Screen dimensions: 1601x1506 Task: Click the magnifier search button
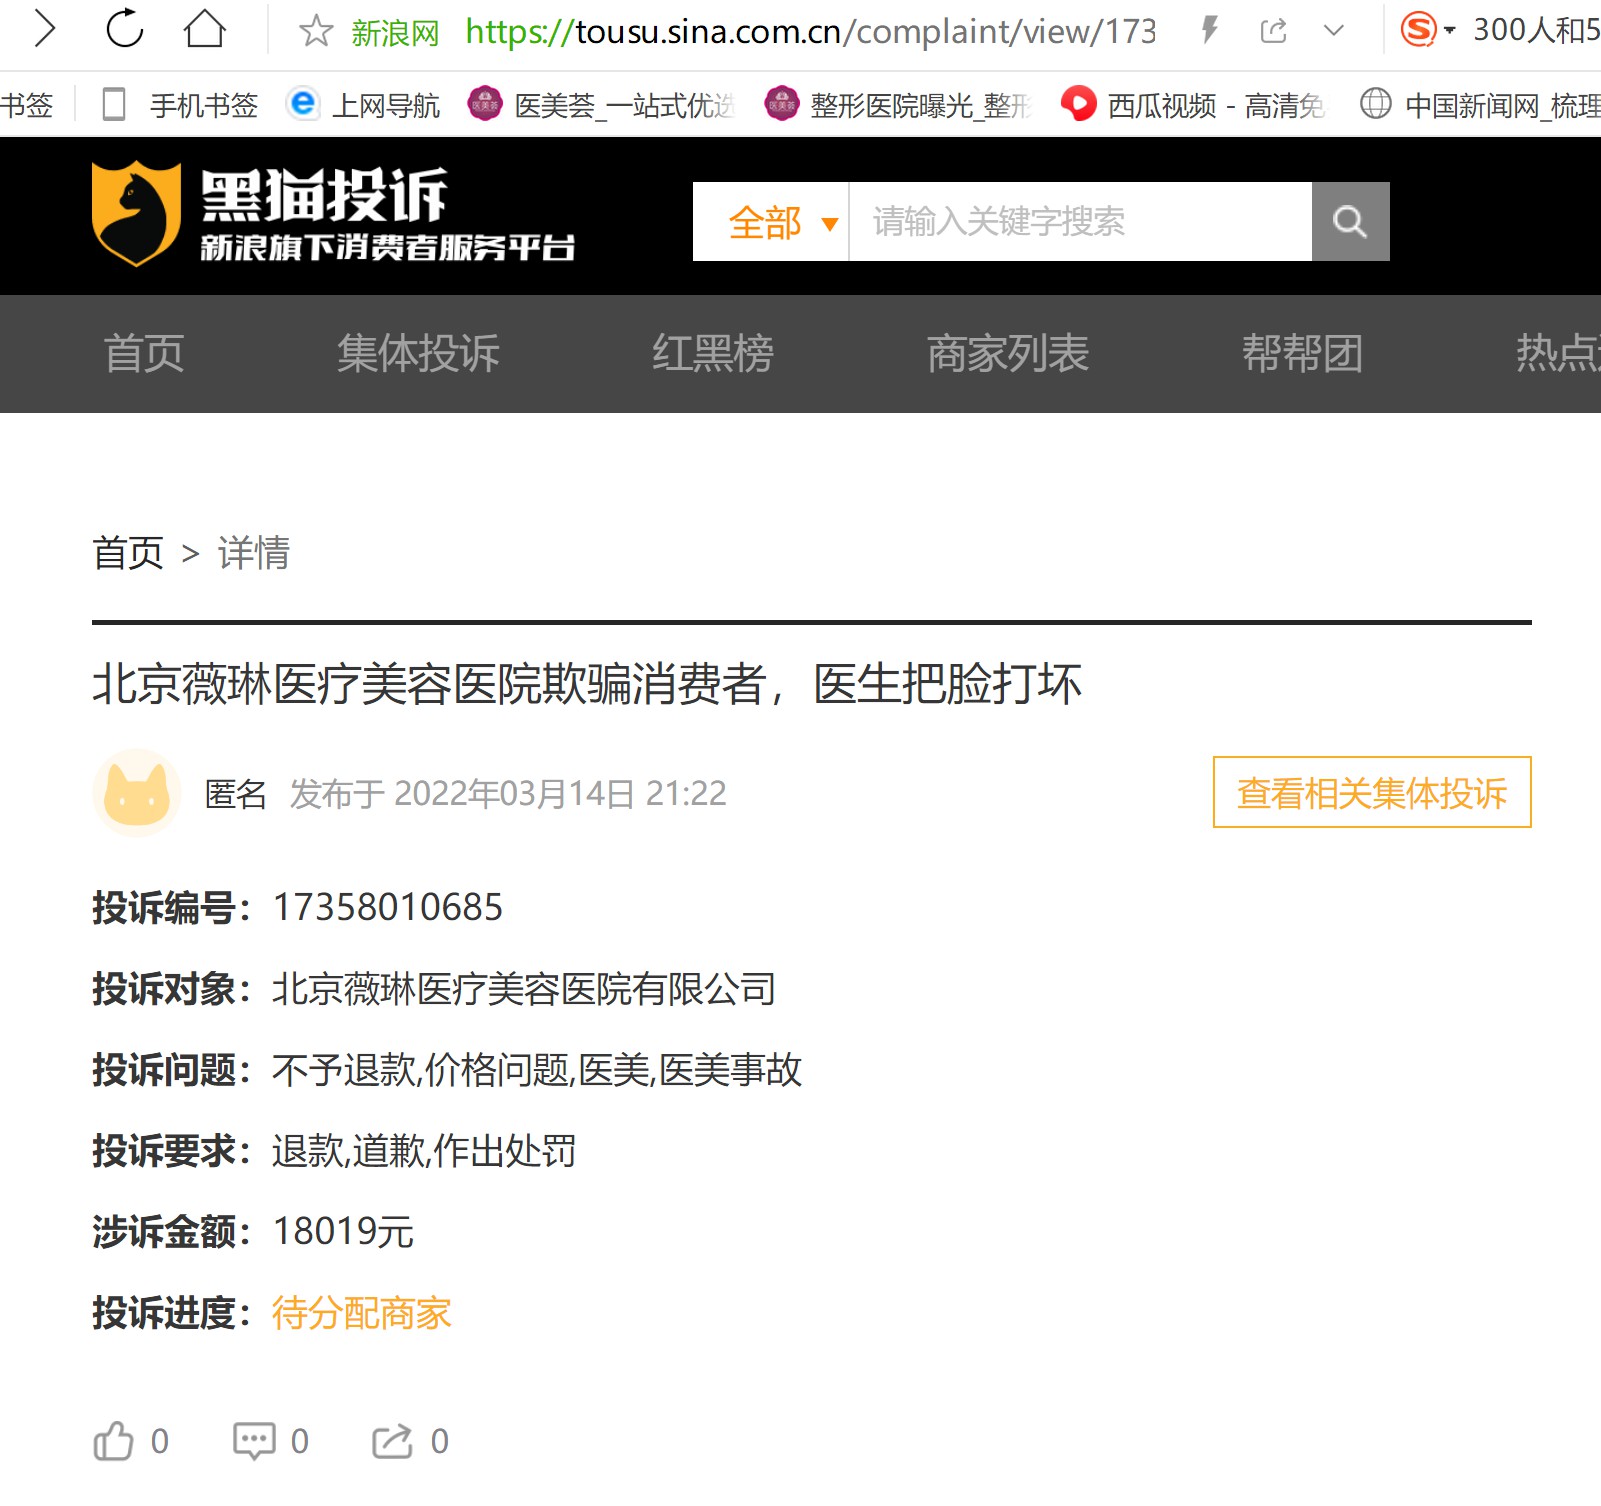point(1350,222)
